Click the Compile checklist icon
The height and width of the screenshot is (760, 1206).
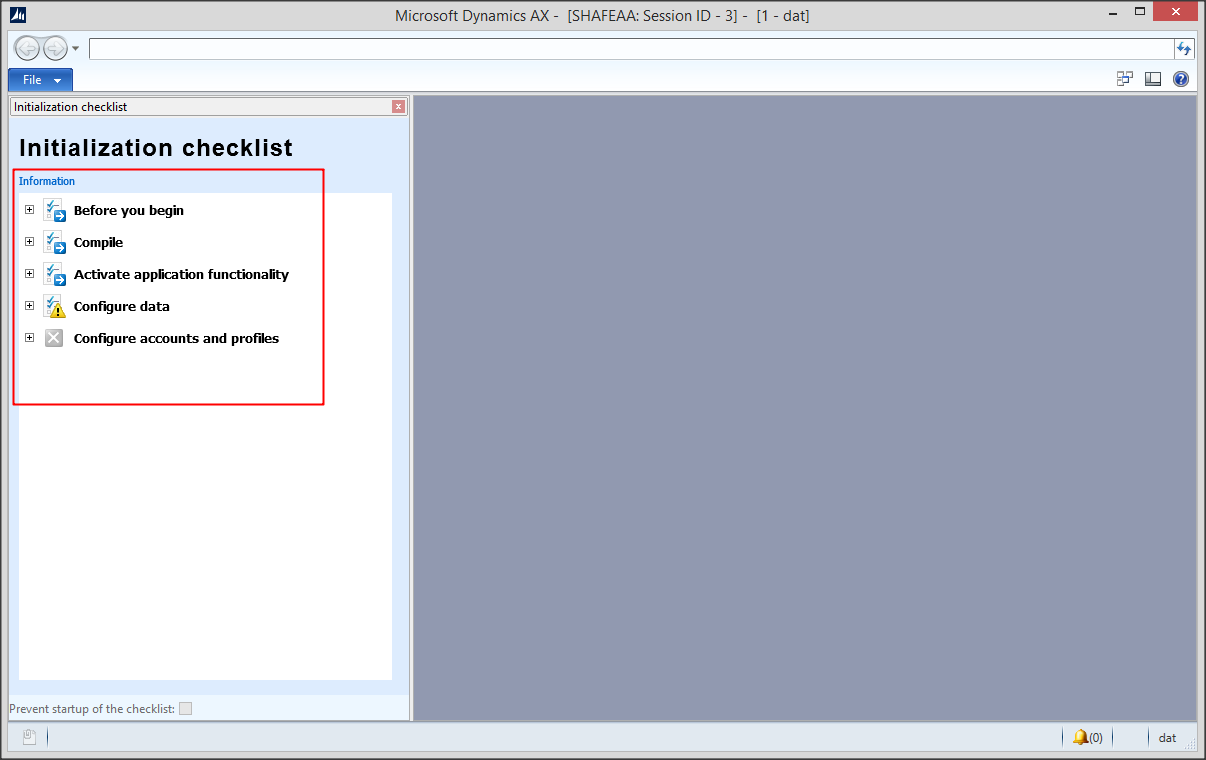(x=54, y=242)
